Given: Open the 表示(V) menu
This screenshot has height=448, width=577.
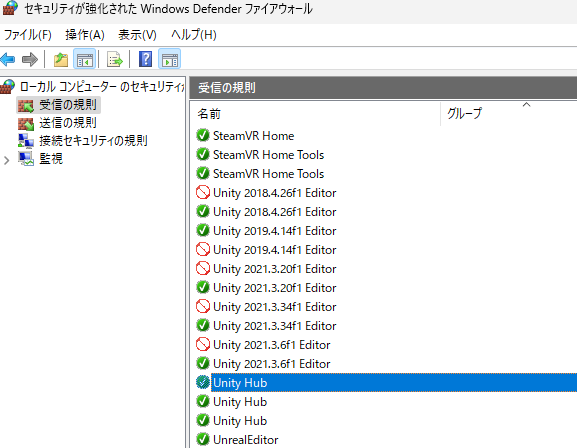Looking at the screenshot, I should click(137, 35).
